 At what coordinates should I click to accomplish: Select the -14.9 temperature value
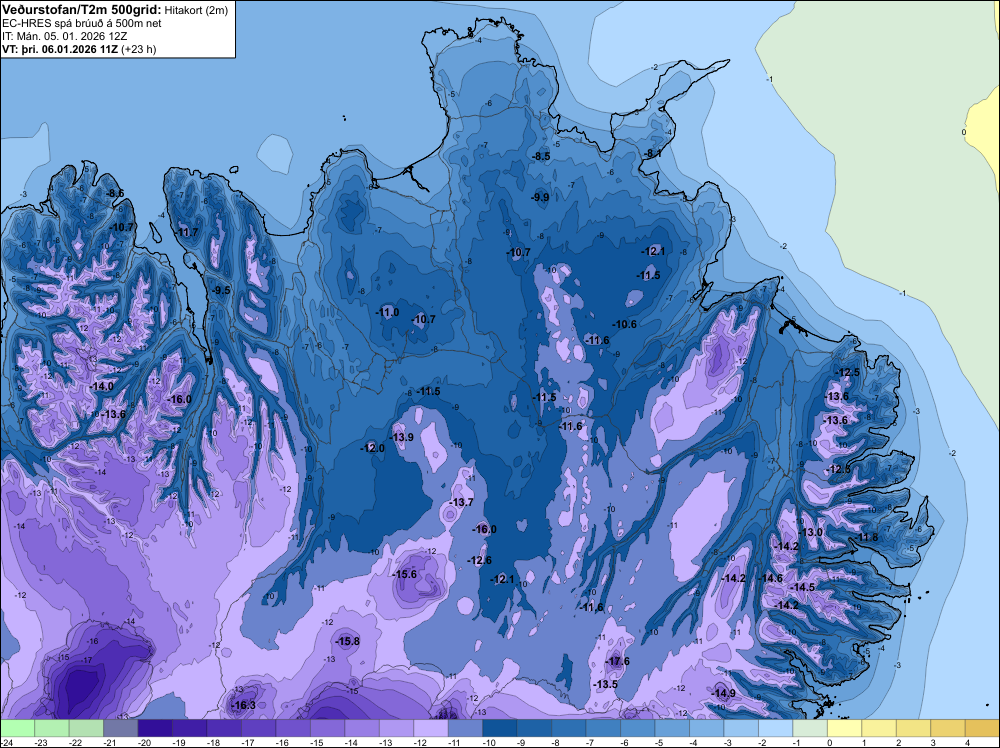723,693
